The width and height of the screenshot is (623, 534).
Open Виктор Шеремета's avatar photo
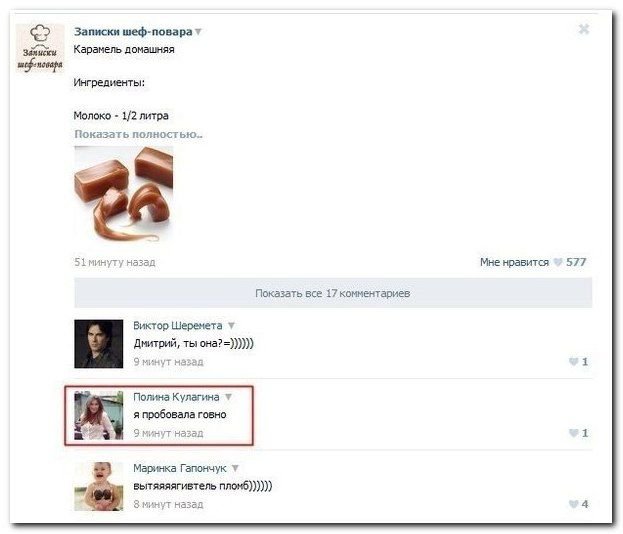(x=99, y=344)
